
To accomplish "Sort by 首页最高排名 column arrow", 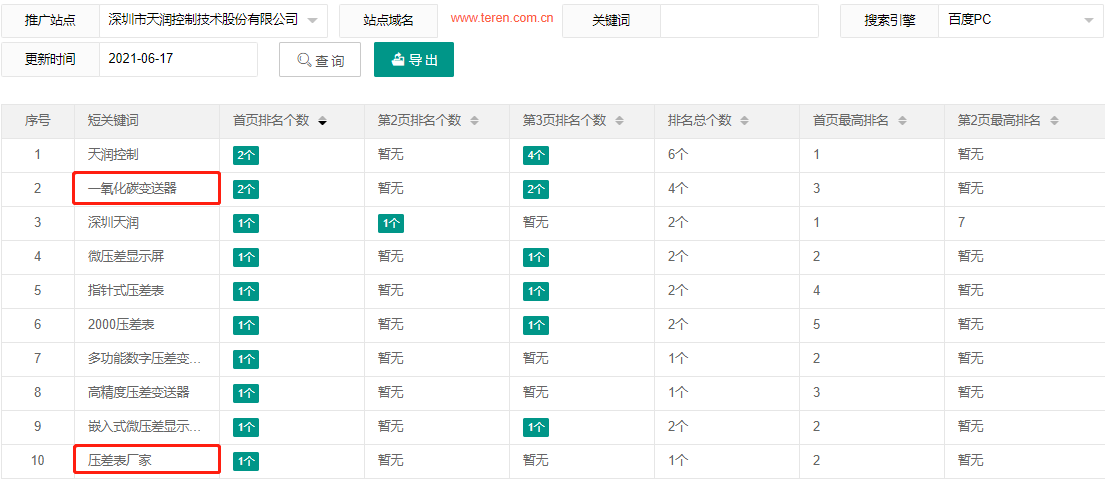I will pyautogui.click(x=902, y=121).
